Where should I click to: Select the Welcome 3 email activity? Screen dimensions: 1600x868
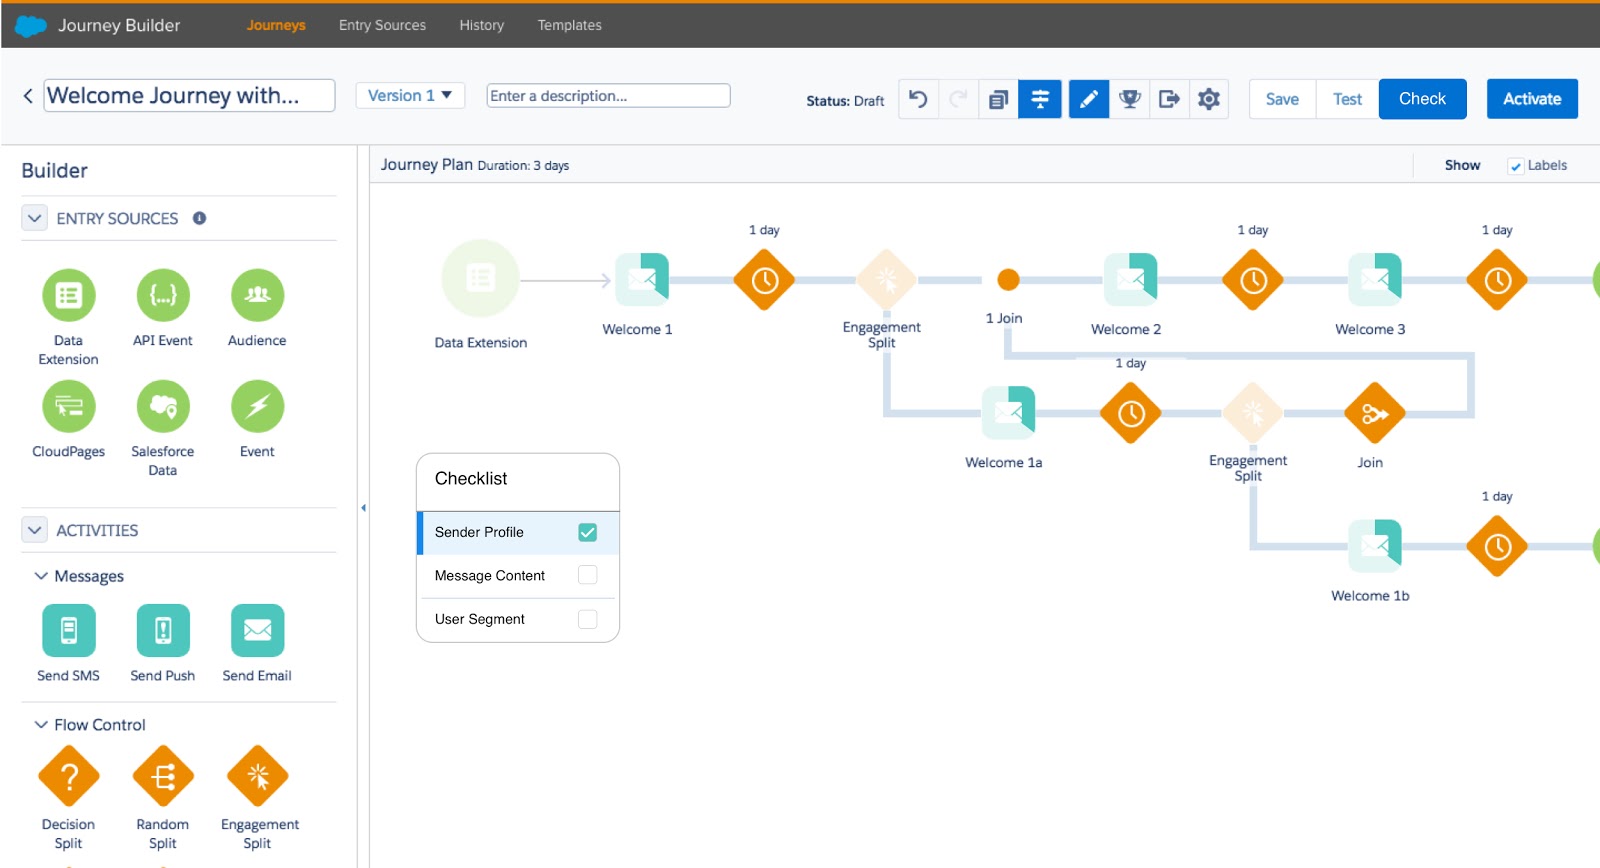[x=1375, y=280]
